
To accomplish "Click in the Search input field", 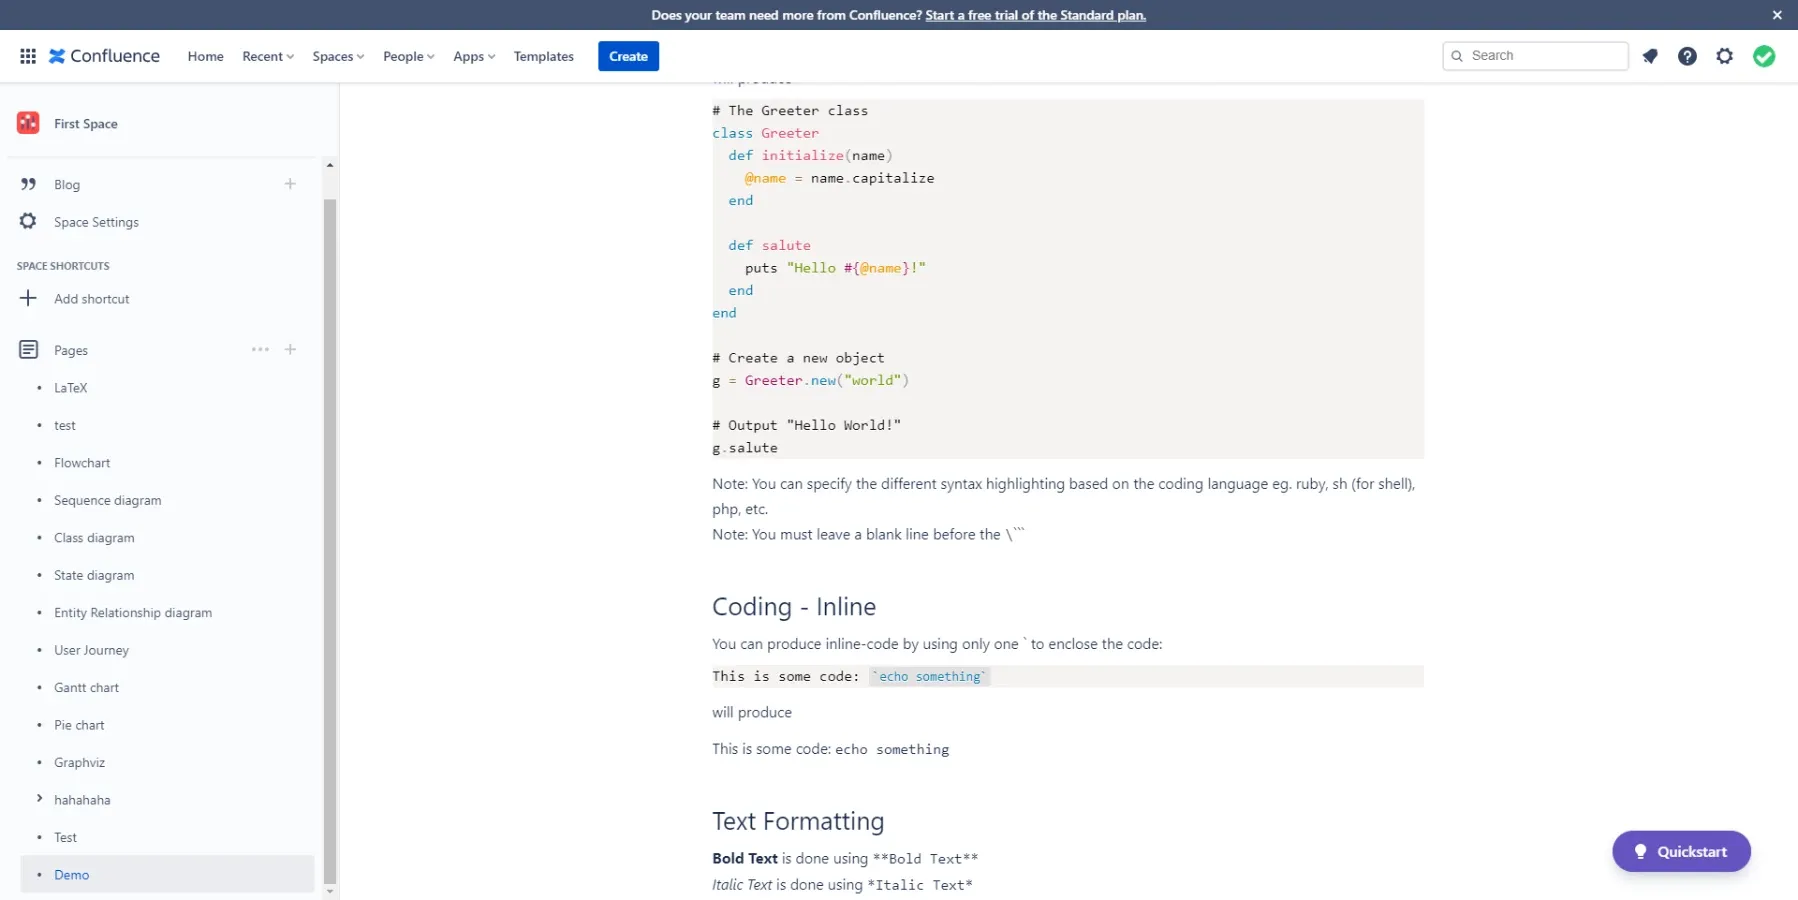I will click(1535, 56).
